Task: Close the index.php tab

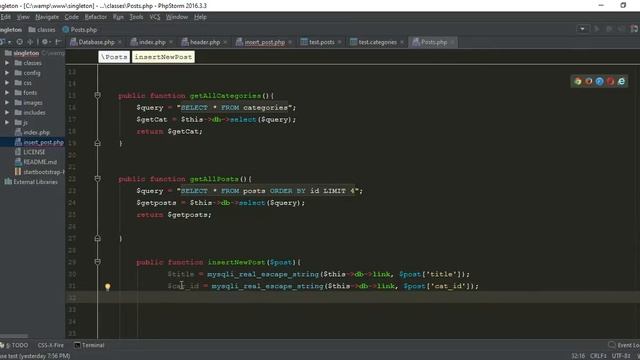Action: click(171, 42)
